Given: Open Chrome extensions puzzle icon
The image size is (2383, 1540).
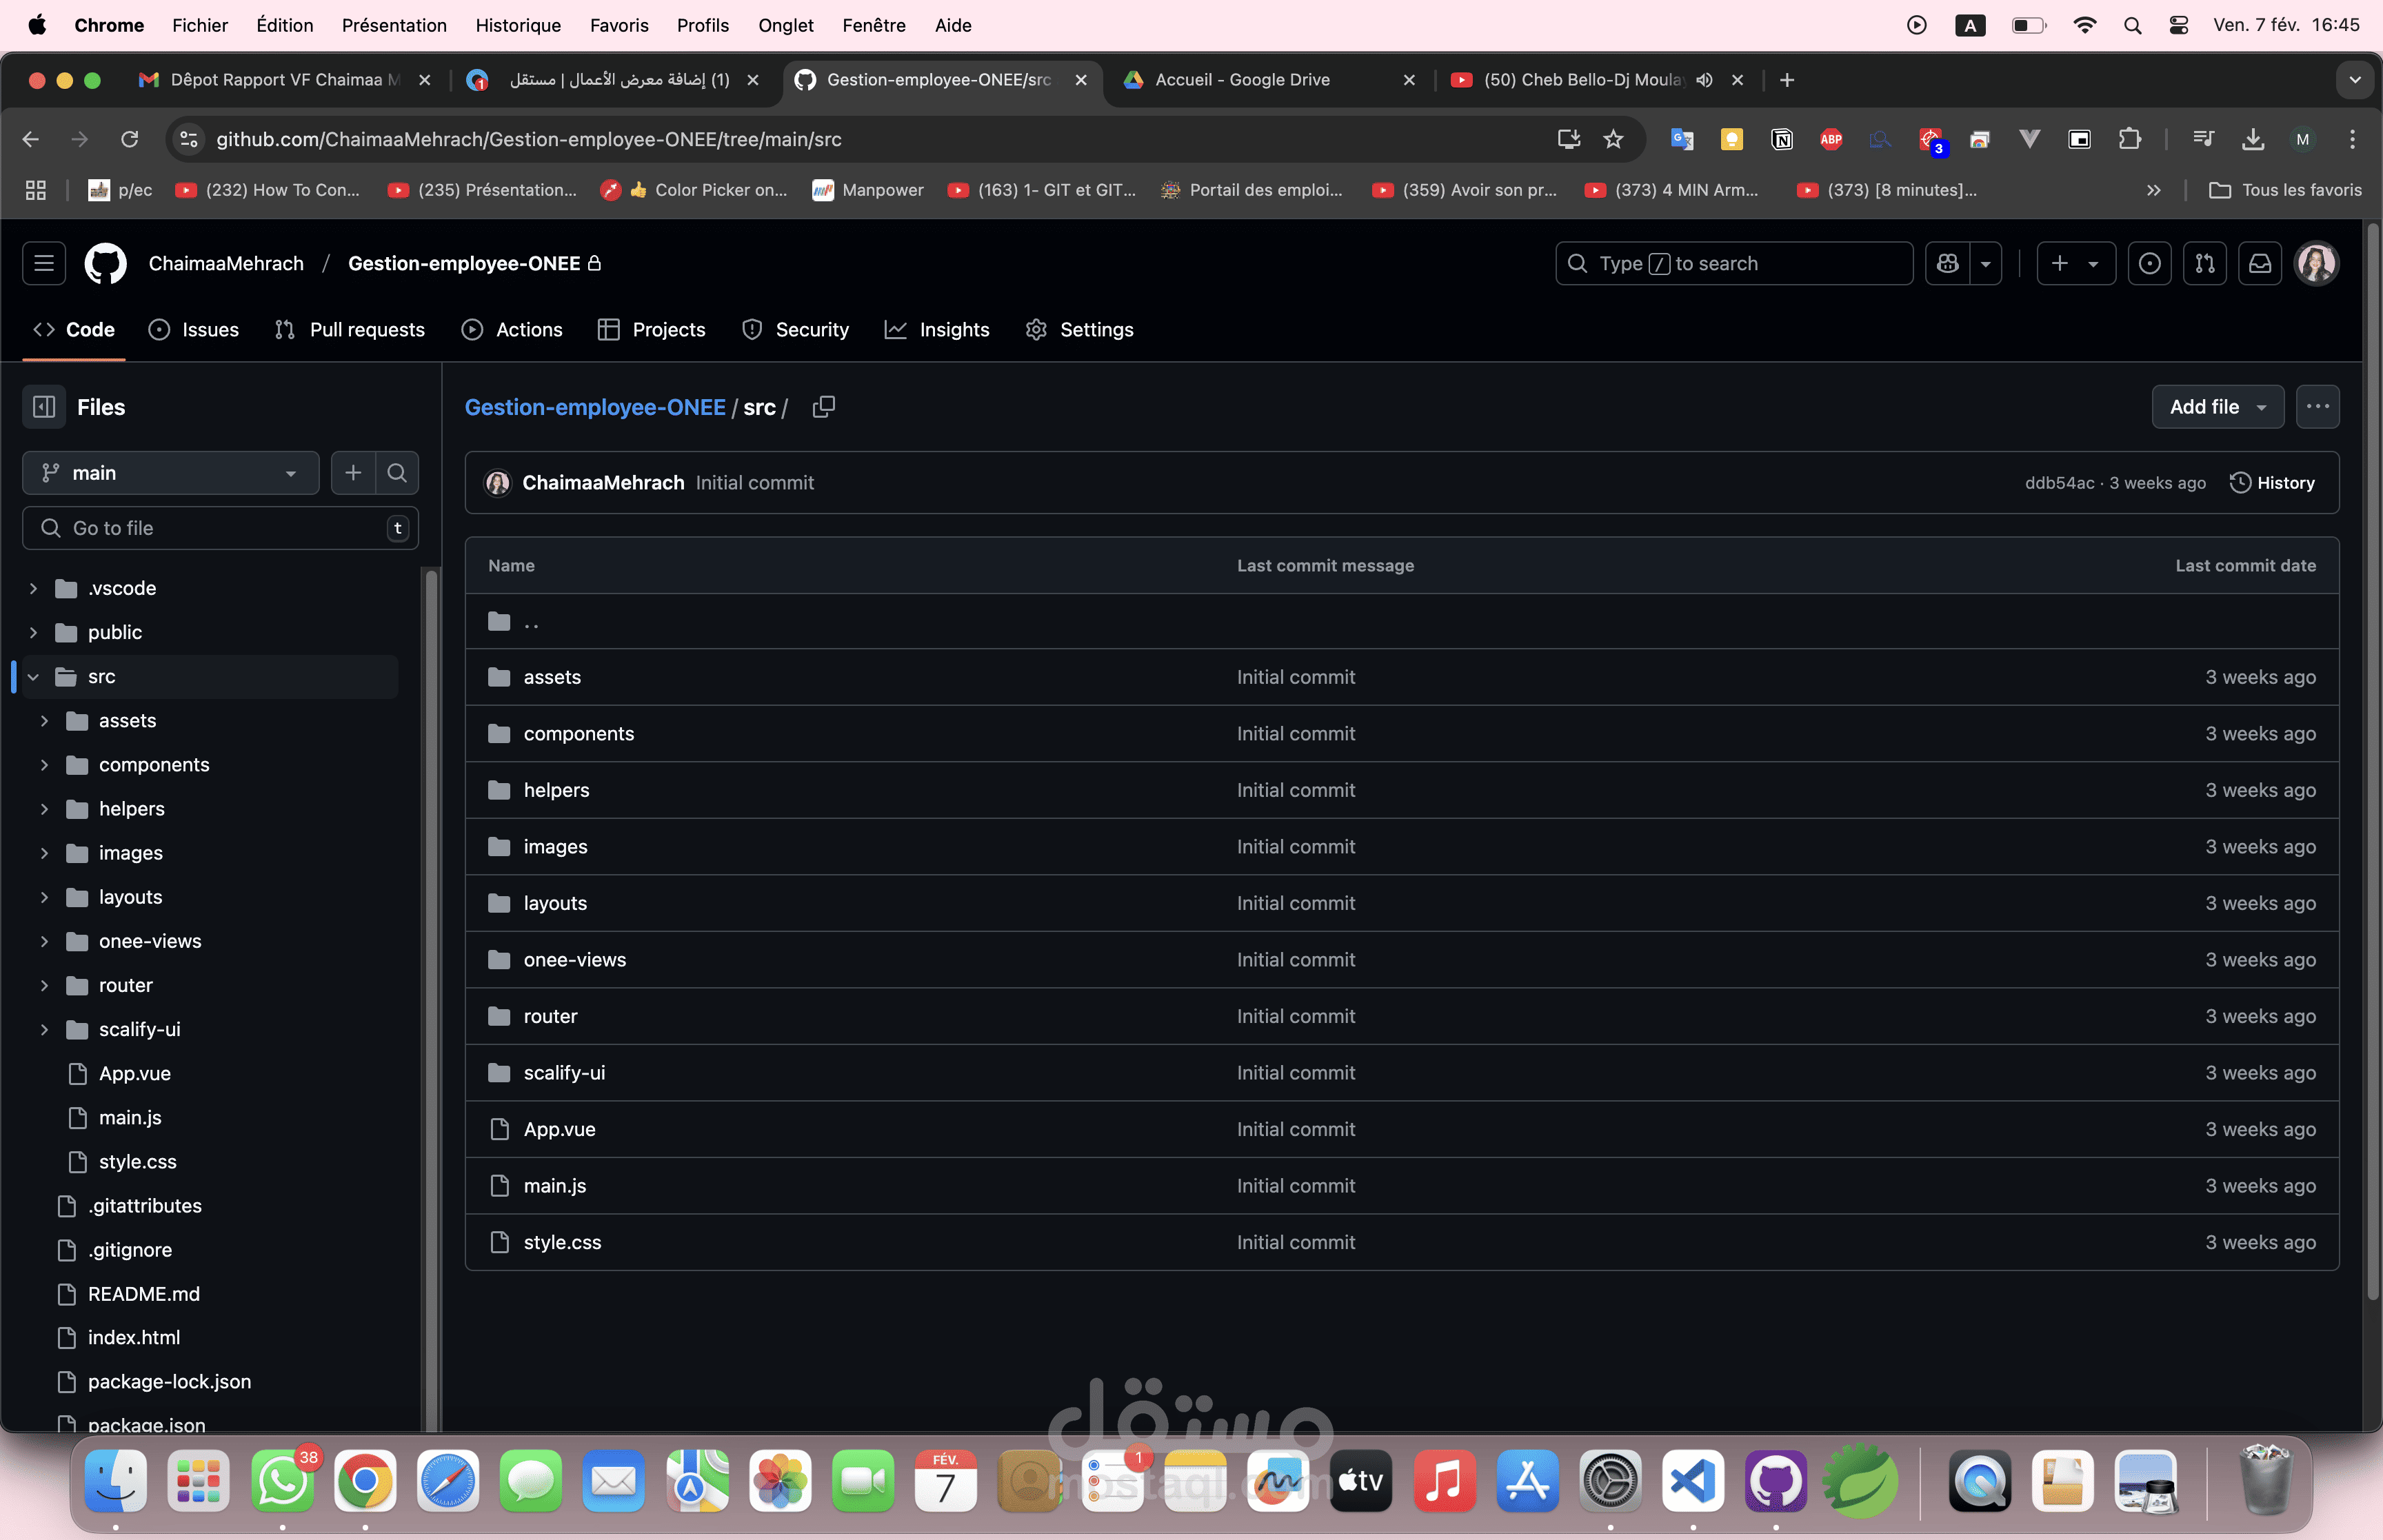Looking at the screenshot, I should click(x=2129, y=139).
